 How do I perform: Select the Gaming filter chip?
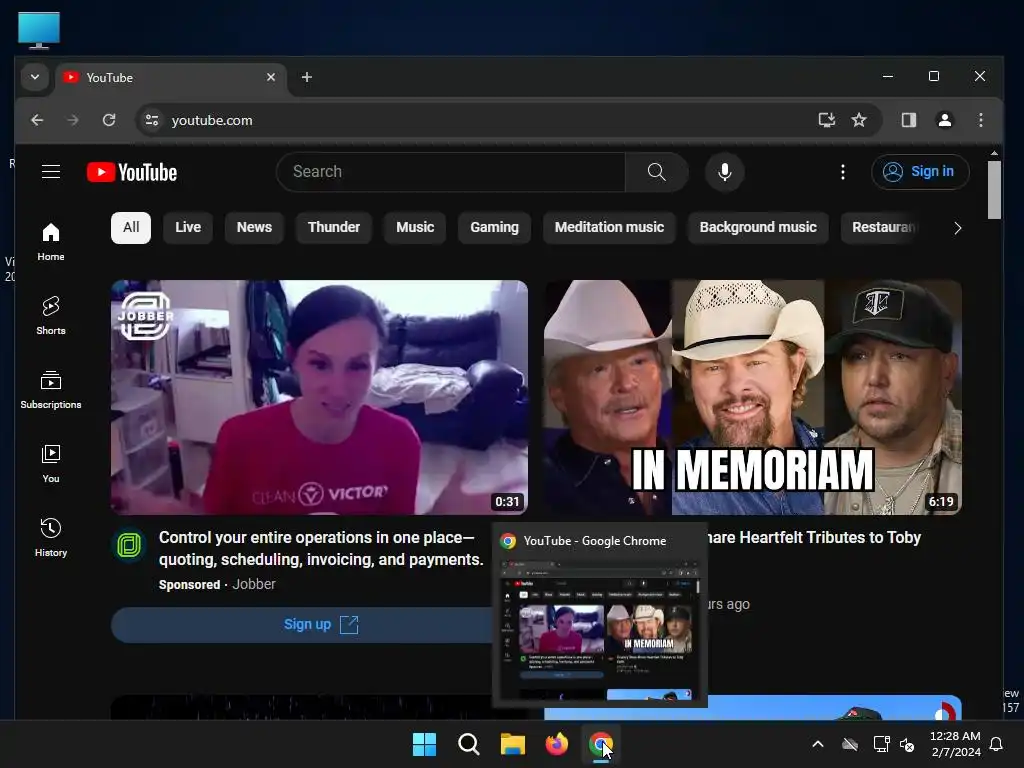(494, 227)
